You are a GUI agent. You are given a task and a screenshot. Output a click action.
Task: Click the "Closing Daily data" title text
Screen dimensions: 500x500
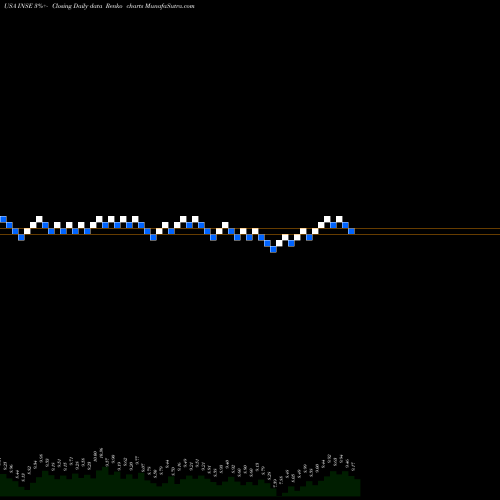pos(77,6)
